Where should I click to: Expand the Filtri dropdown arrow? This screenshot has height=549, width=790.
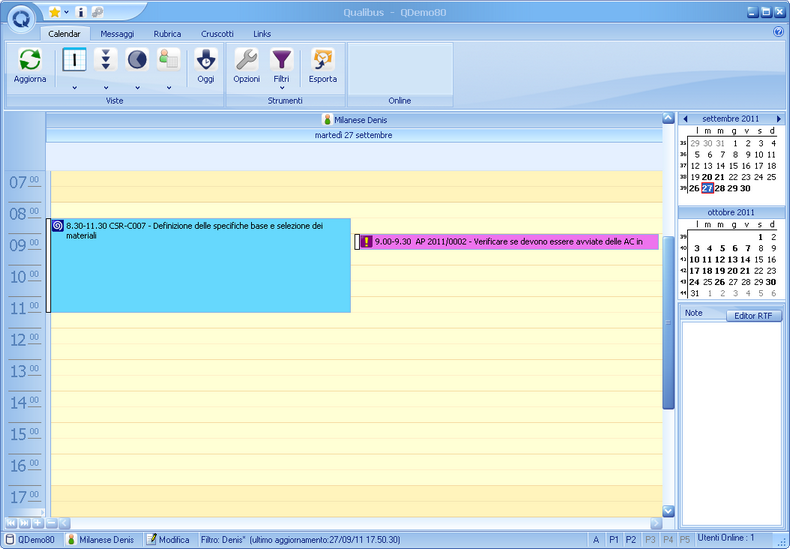pos(282,88)
